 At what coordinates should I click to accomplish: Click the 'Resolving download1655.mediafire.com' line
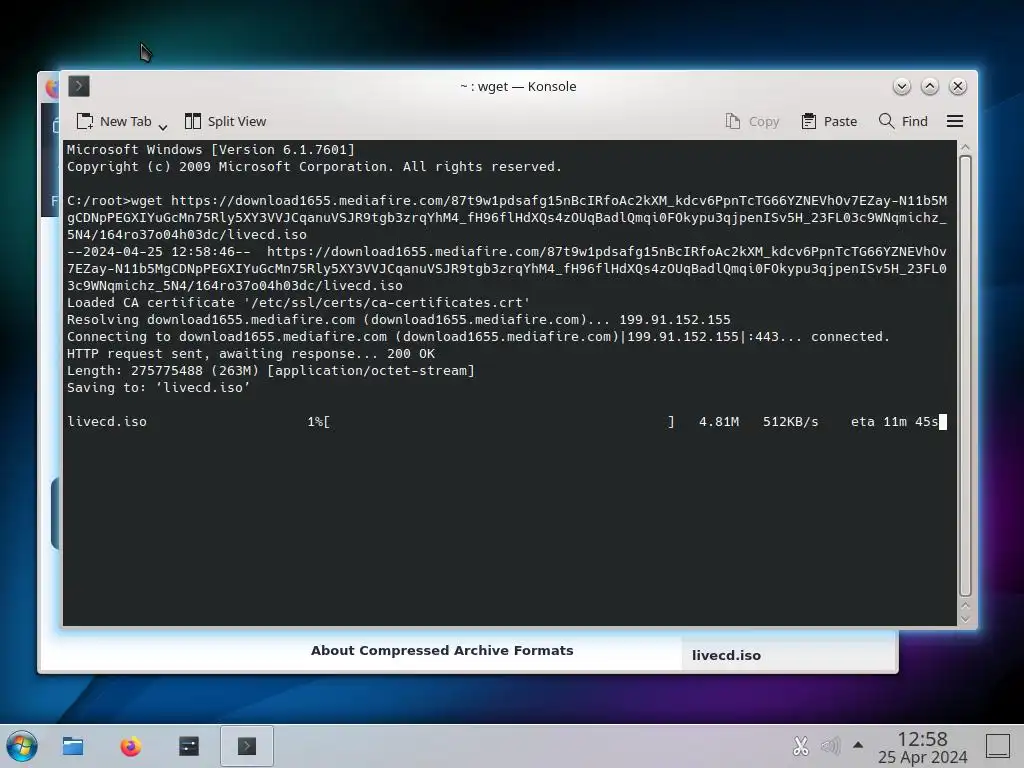click(x=398, y=319)
